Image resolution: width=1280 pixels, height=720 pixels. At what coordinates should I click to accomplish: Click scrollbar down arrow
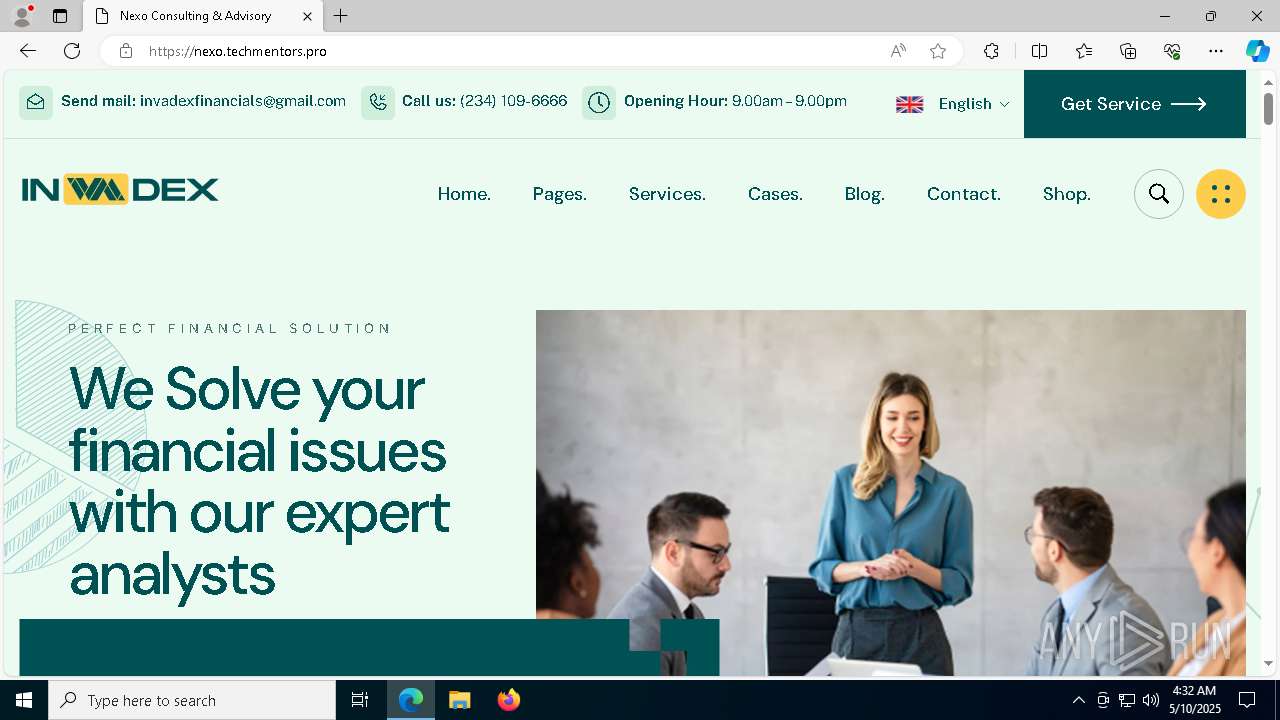tap(1268, 663)
